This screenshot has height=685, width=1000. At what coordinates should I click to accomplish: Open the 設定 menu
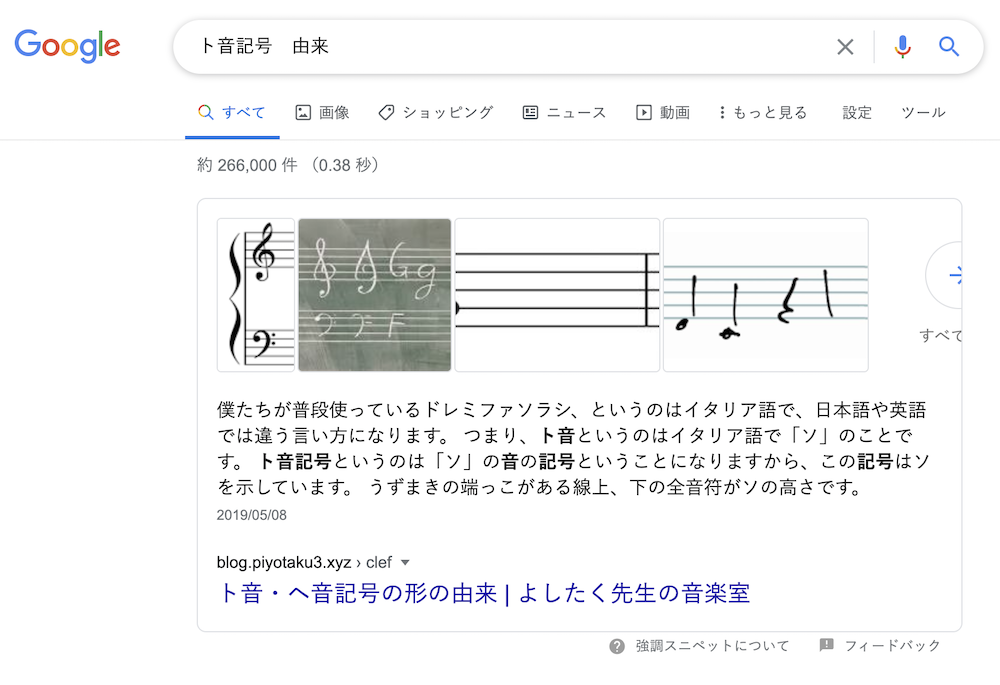(857, 113)
